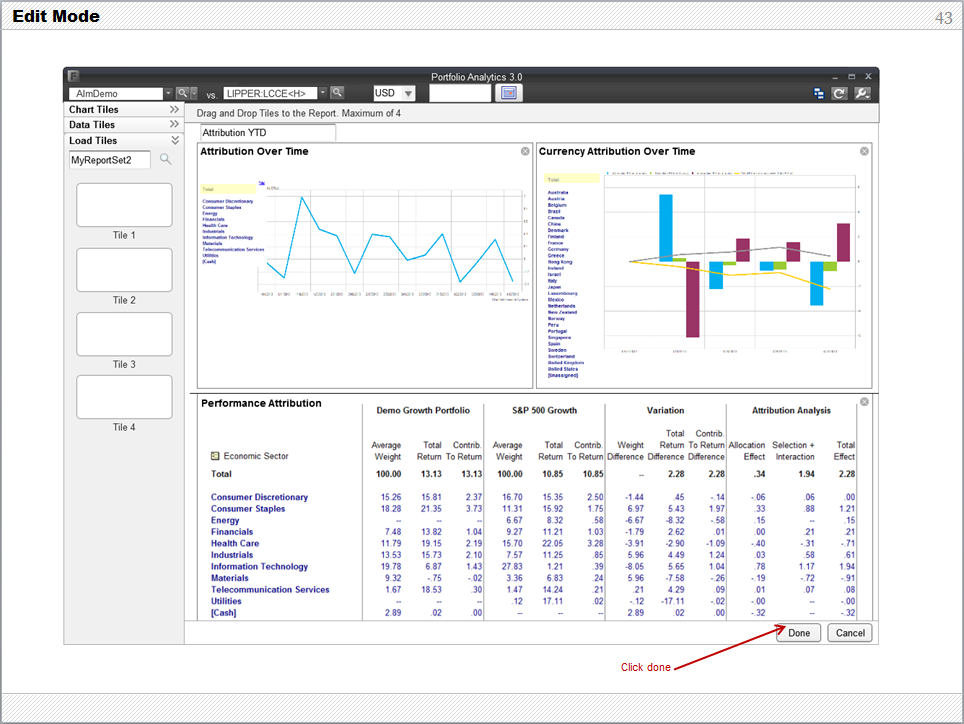Click the Variation column group header
This screenshot has height=724, width=964.
tap(665, 411)
